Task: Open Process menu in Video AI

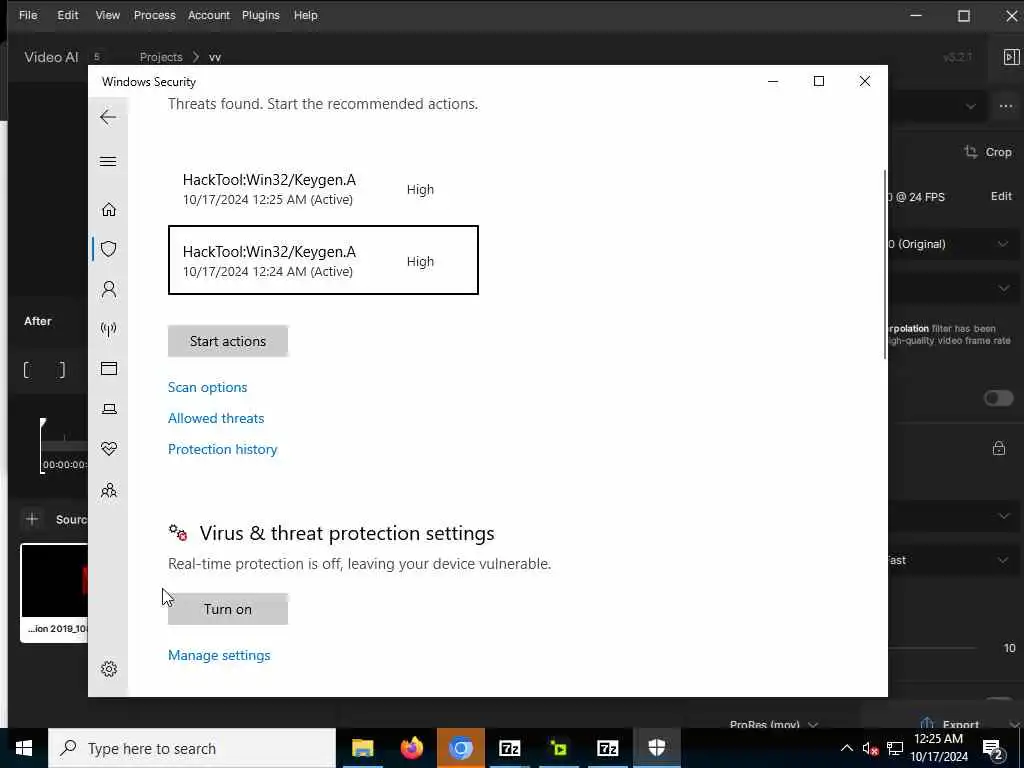Action: (155, 15)
